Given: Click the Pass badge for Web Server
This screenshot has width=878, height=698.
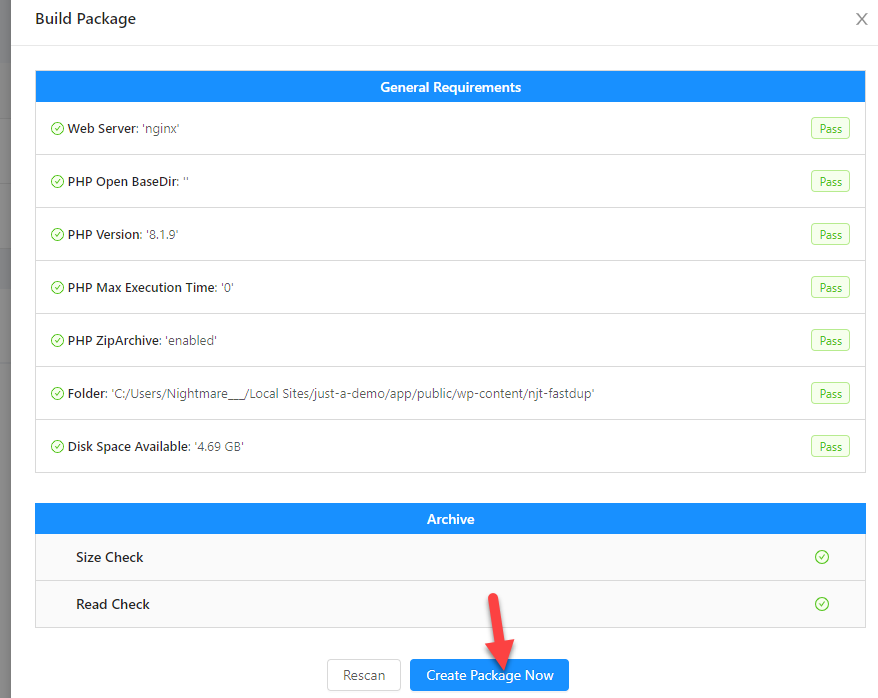Looking at the screenshot, I should click(x=830, y=129).
